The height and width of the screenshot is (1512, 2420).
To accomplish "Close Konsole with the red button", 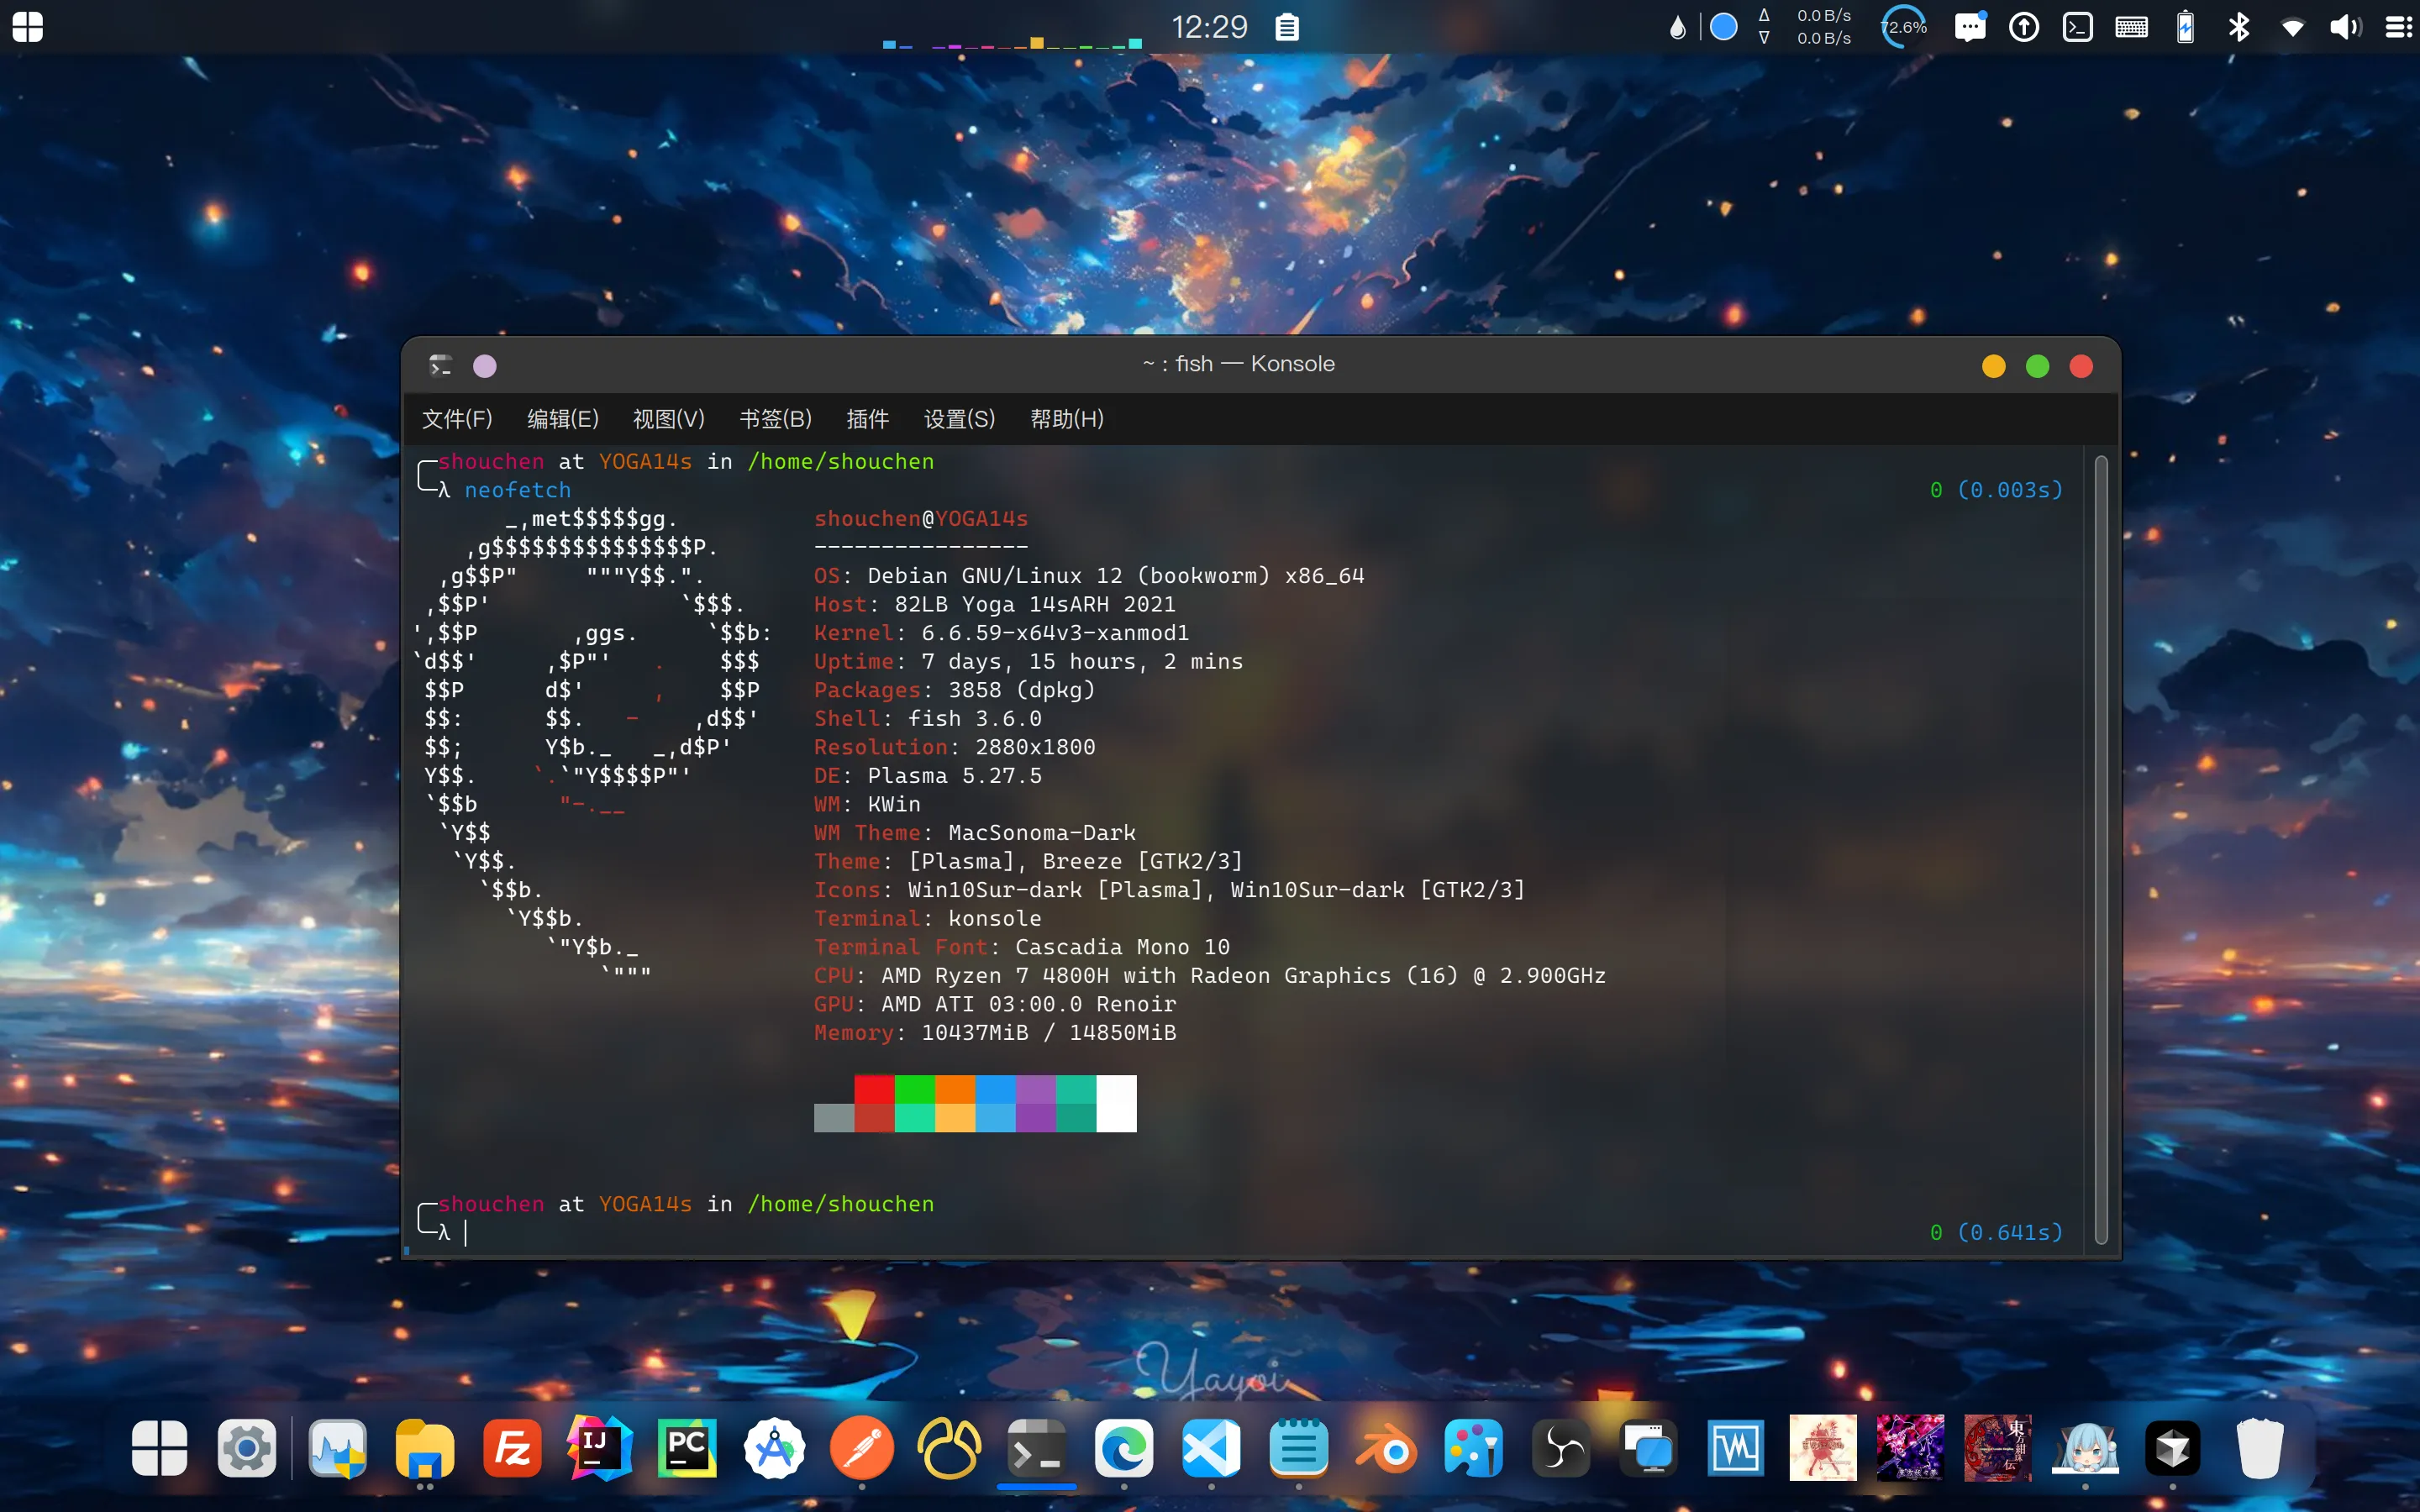I will click(x=2081, y=366).
